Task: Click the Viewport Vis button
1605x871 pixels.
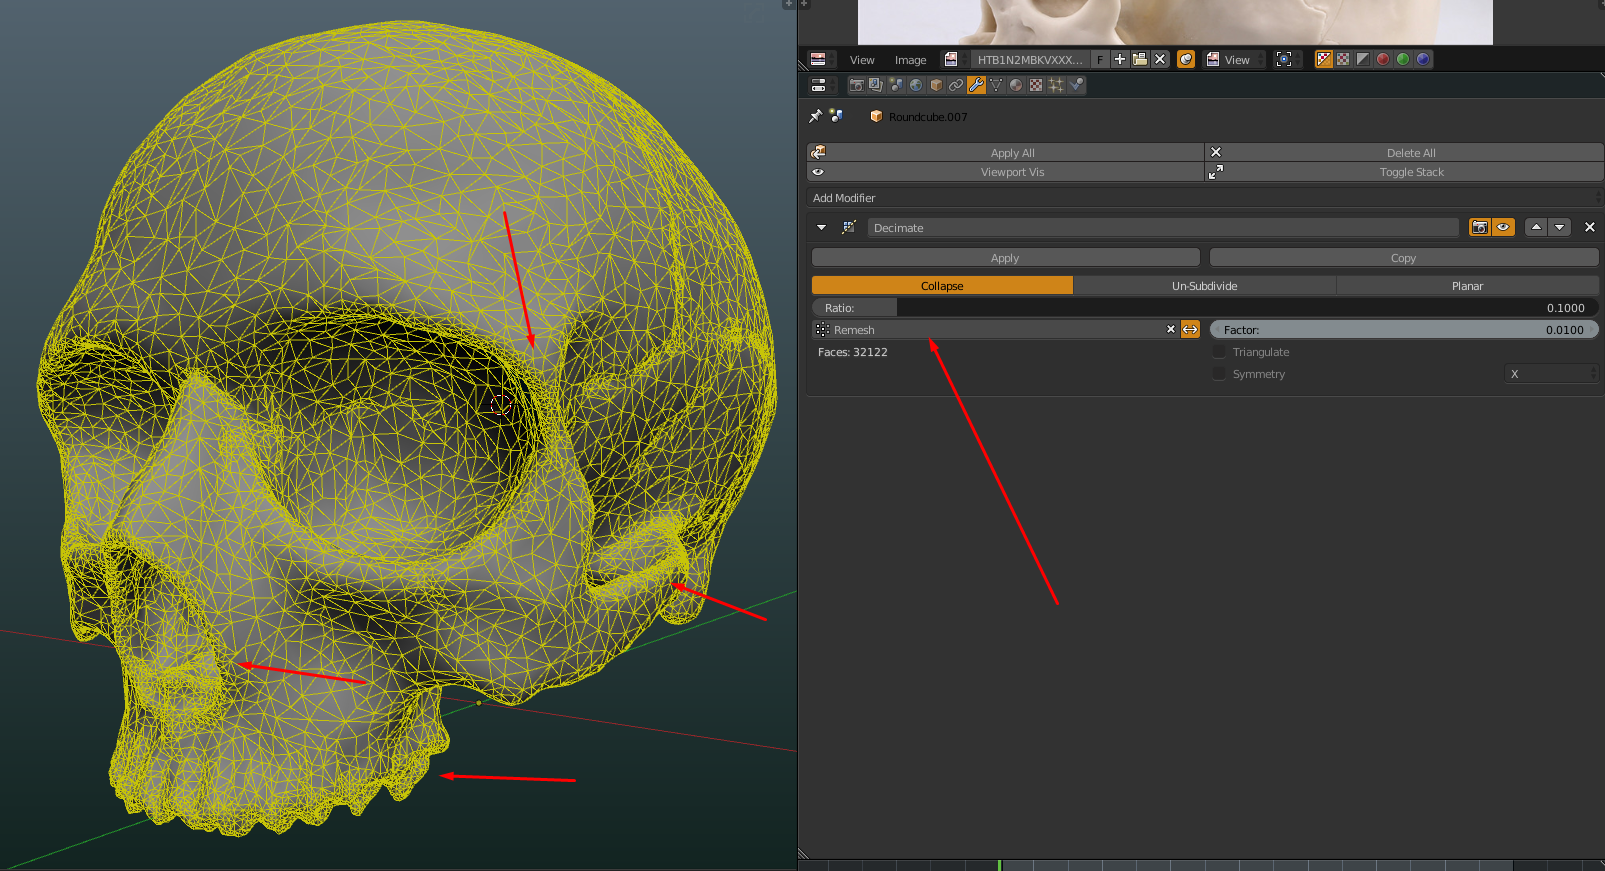Action: point(1006,172)
